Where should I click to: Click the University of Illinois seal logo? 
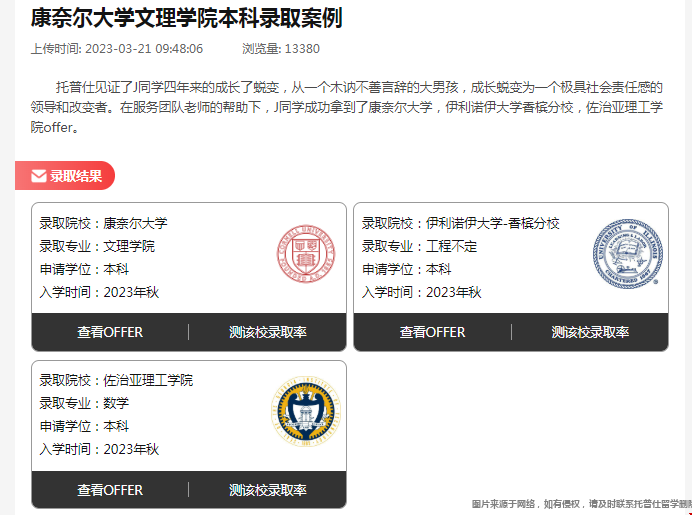(628, 254)
